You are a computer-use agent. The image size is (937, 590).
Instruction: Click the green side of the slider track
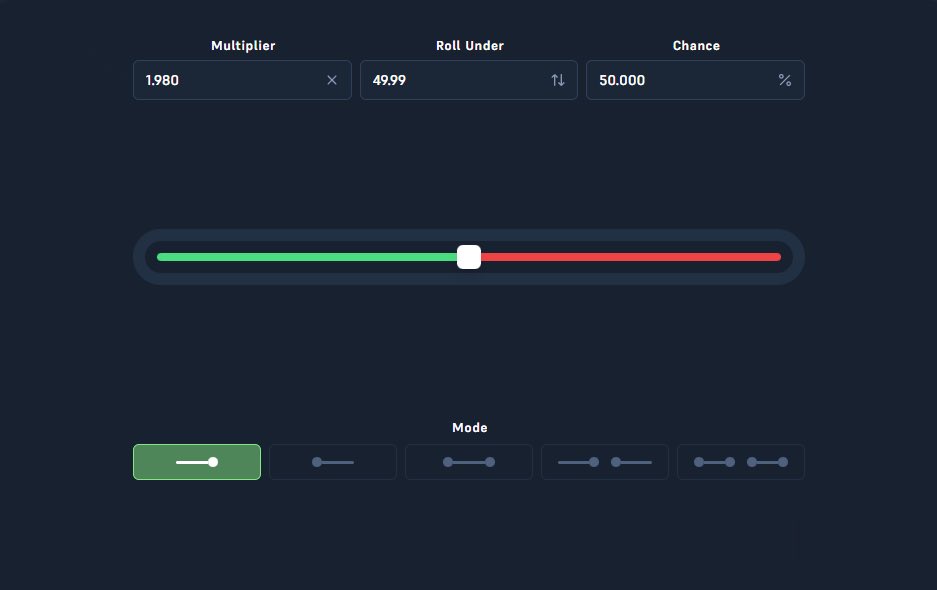click(300, 257)
